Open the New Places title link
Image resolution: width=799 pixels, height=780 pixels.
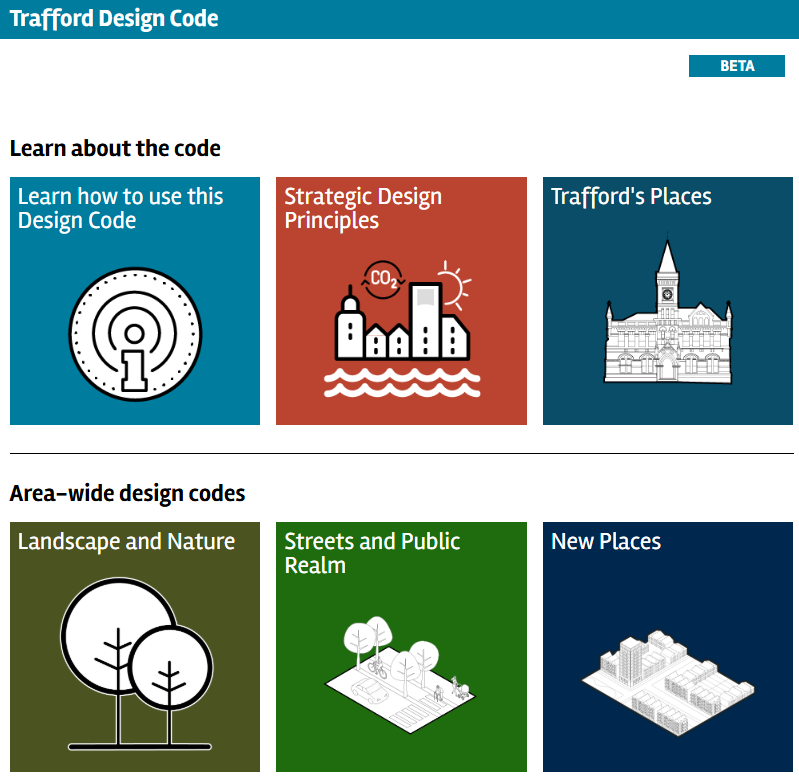(606, 541)
